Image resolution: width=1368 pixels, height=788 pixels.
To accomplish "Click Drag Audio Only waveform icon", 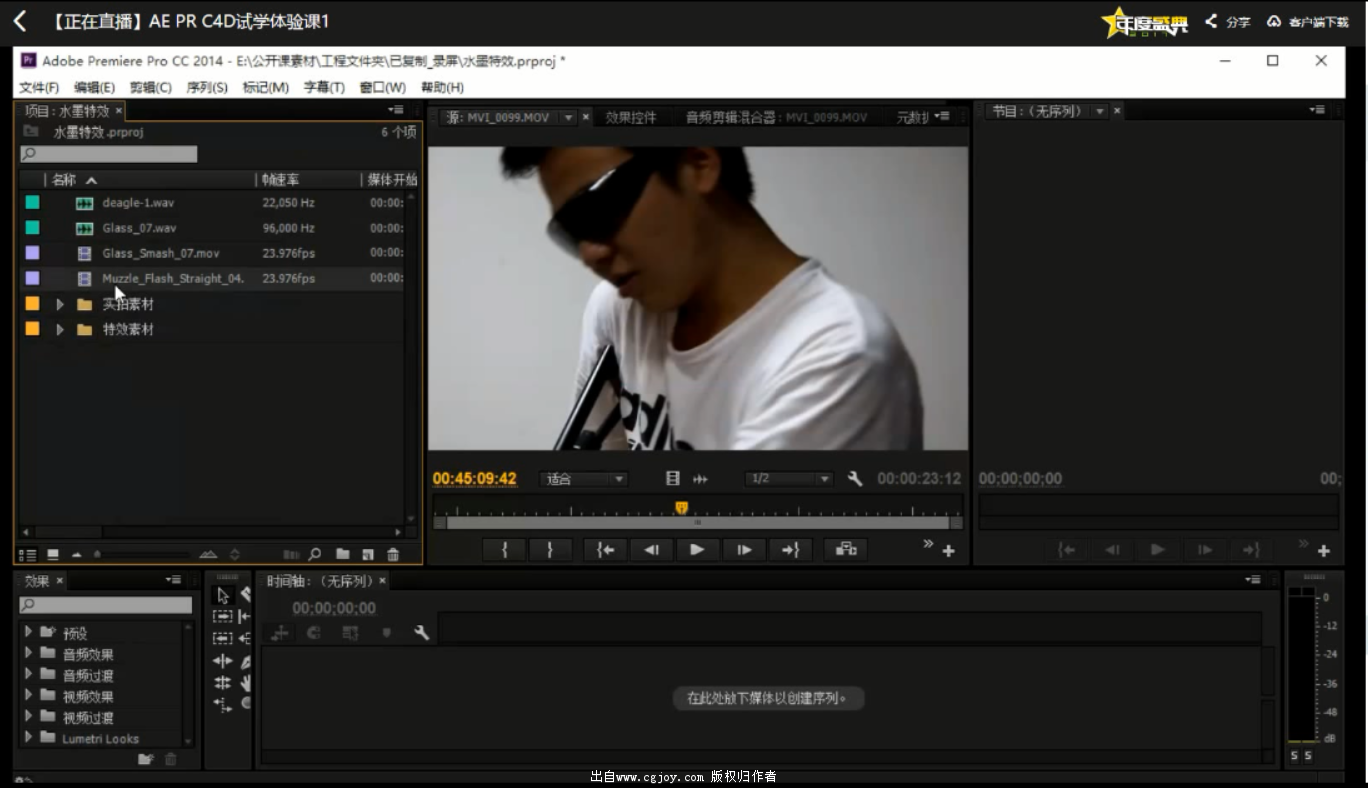I will pos(700,479).
